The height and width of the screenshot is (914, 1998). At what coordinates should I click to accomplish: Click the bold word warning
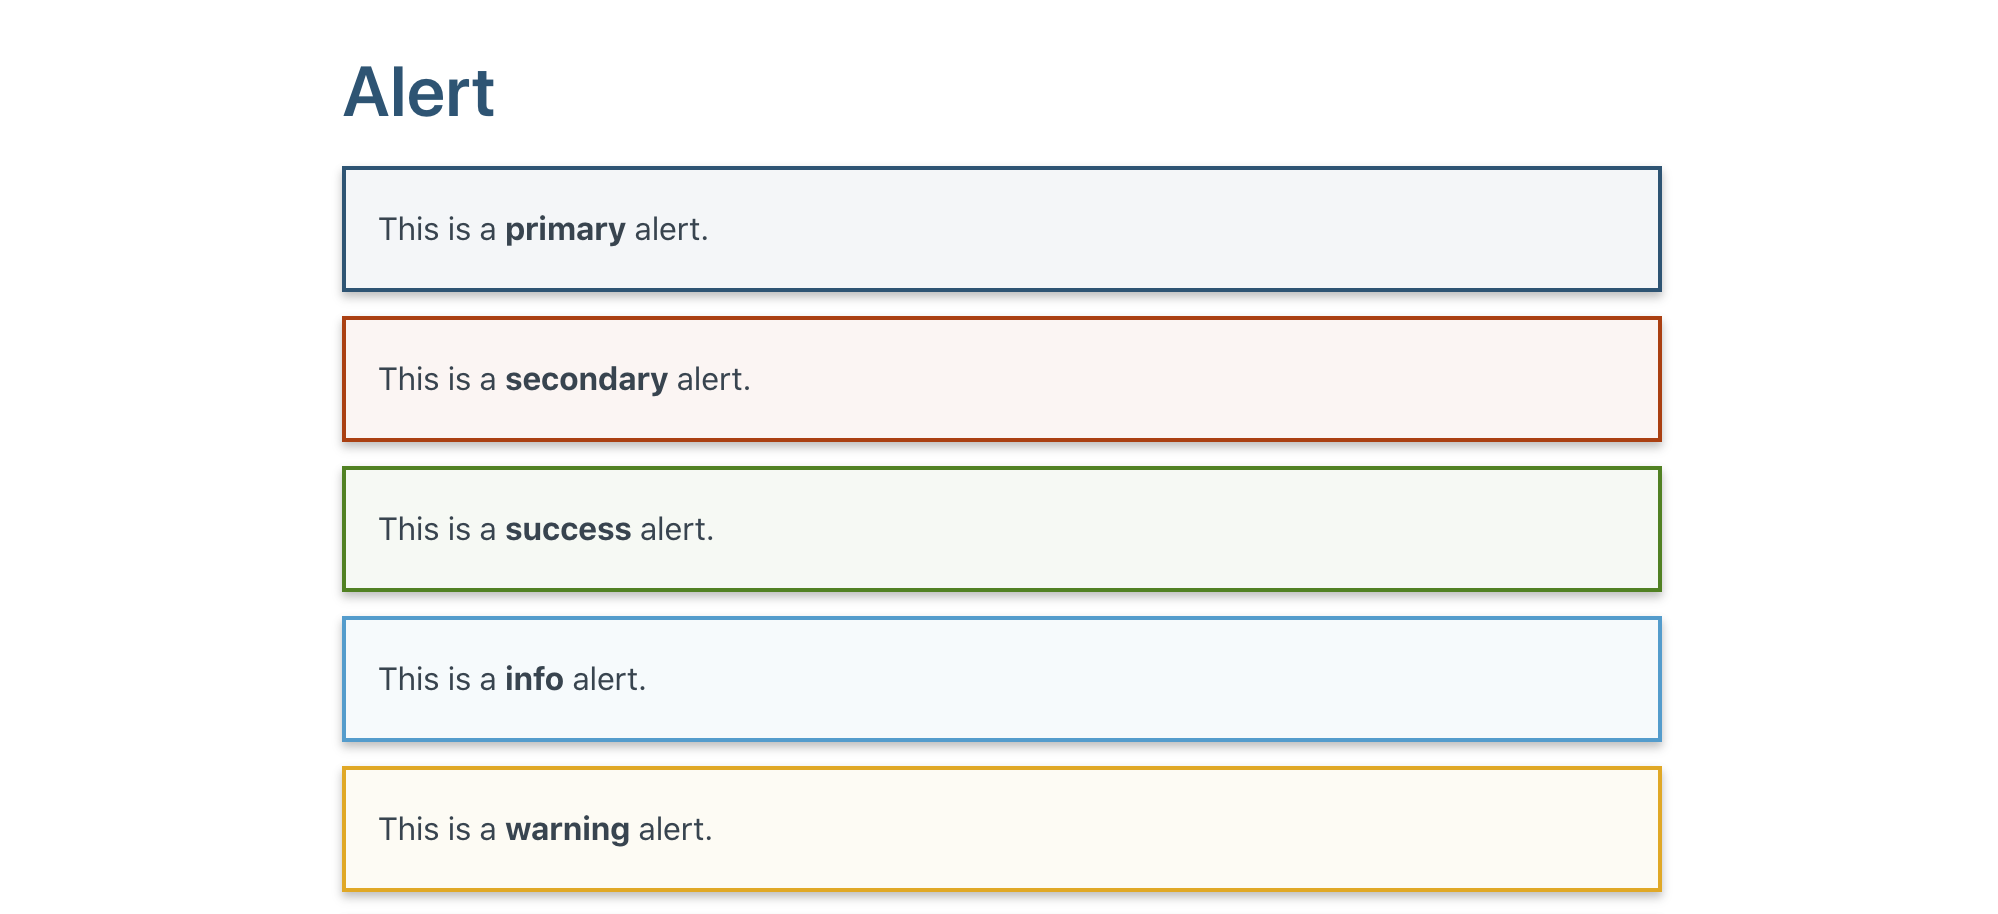coord(567,828)
